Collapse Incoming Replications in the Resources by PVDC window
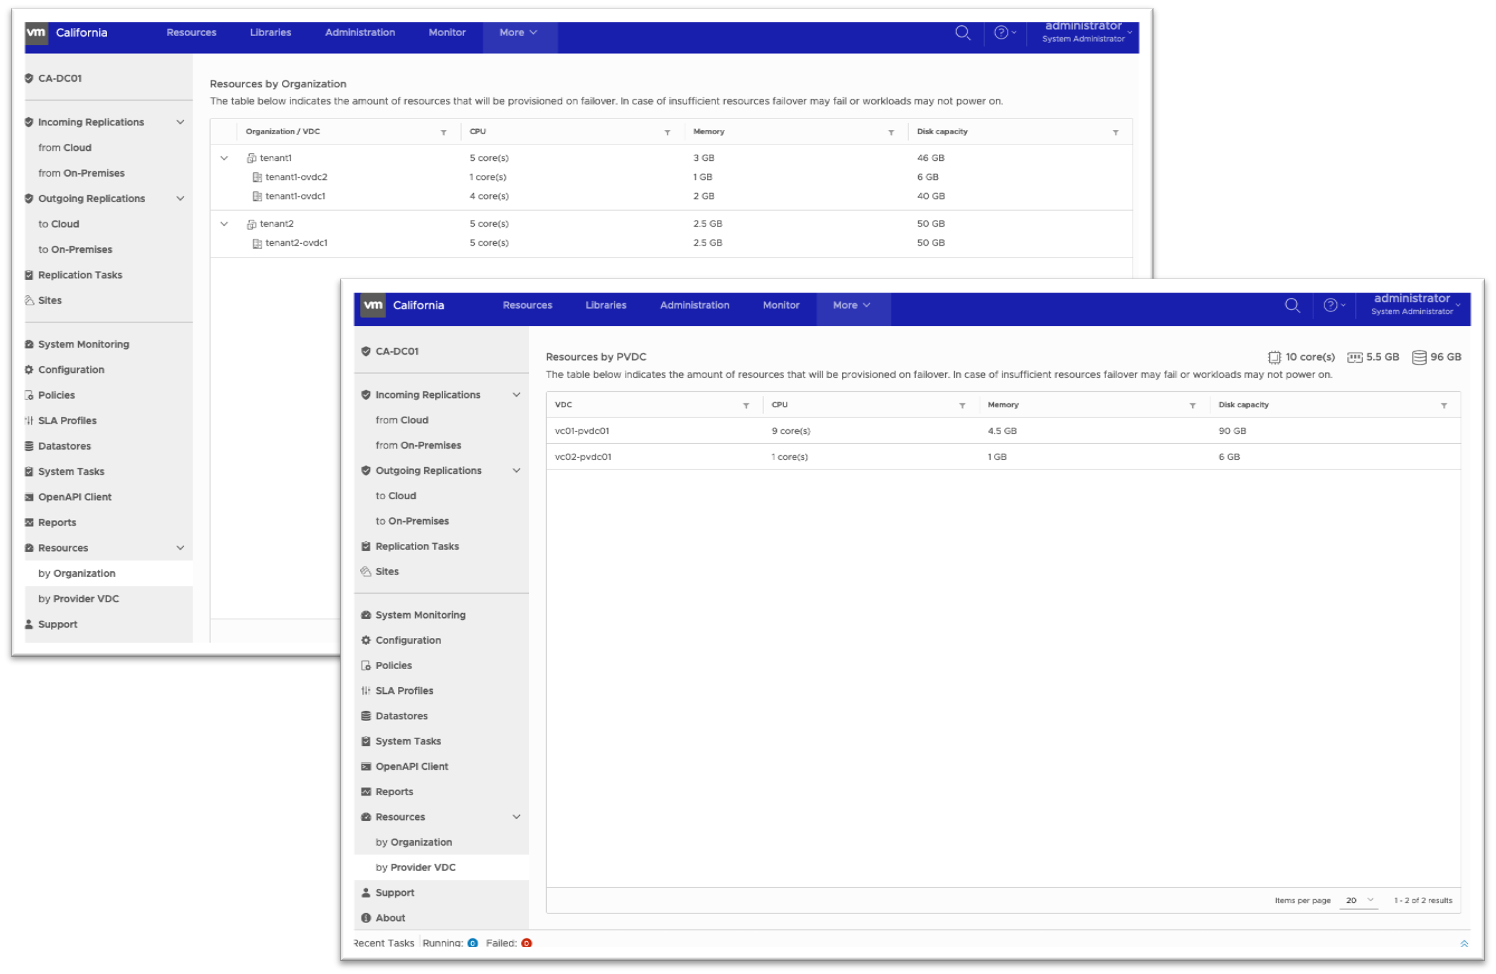The image size is (1496, 974). pos(516,395)
